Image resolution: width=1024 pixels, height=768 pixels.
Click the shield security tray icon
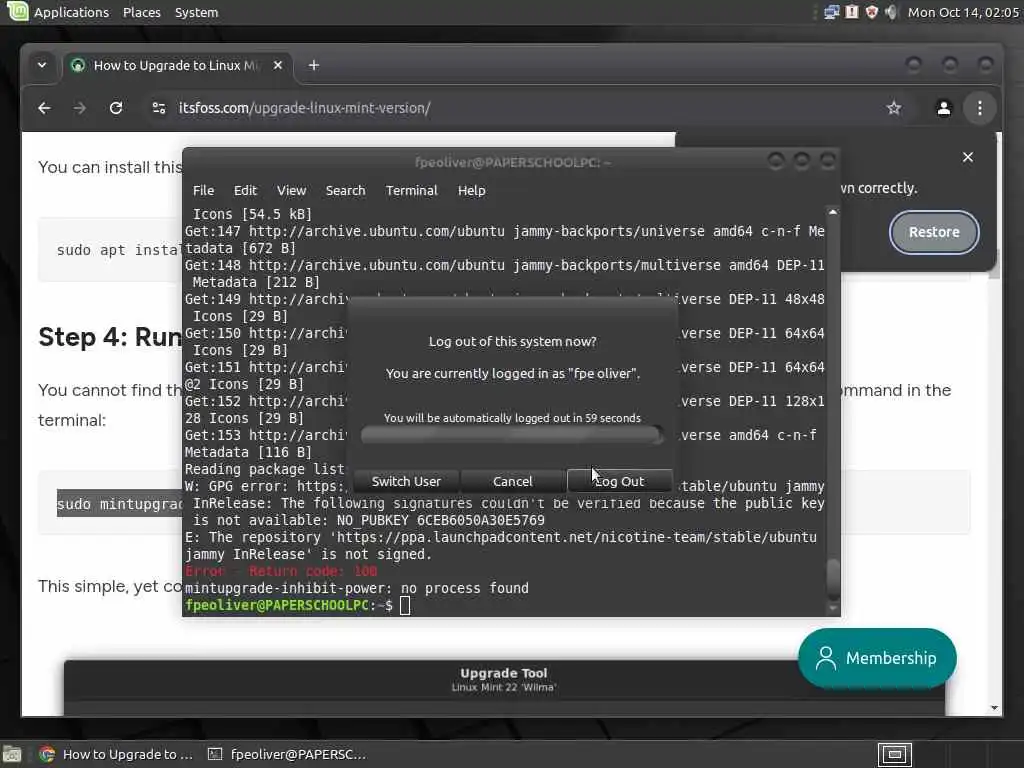[871, 12]
